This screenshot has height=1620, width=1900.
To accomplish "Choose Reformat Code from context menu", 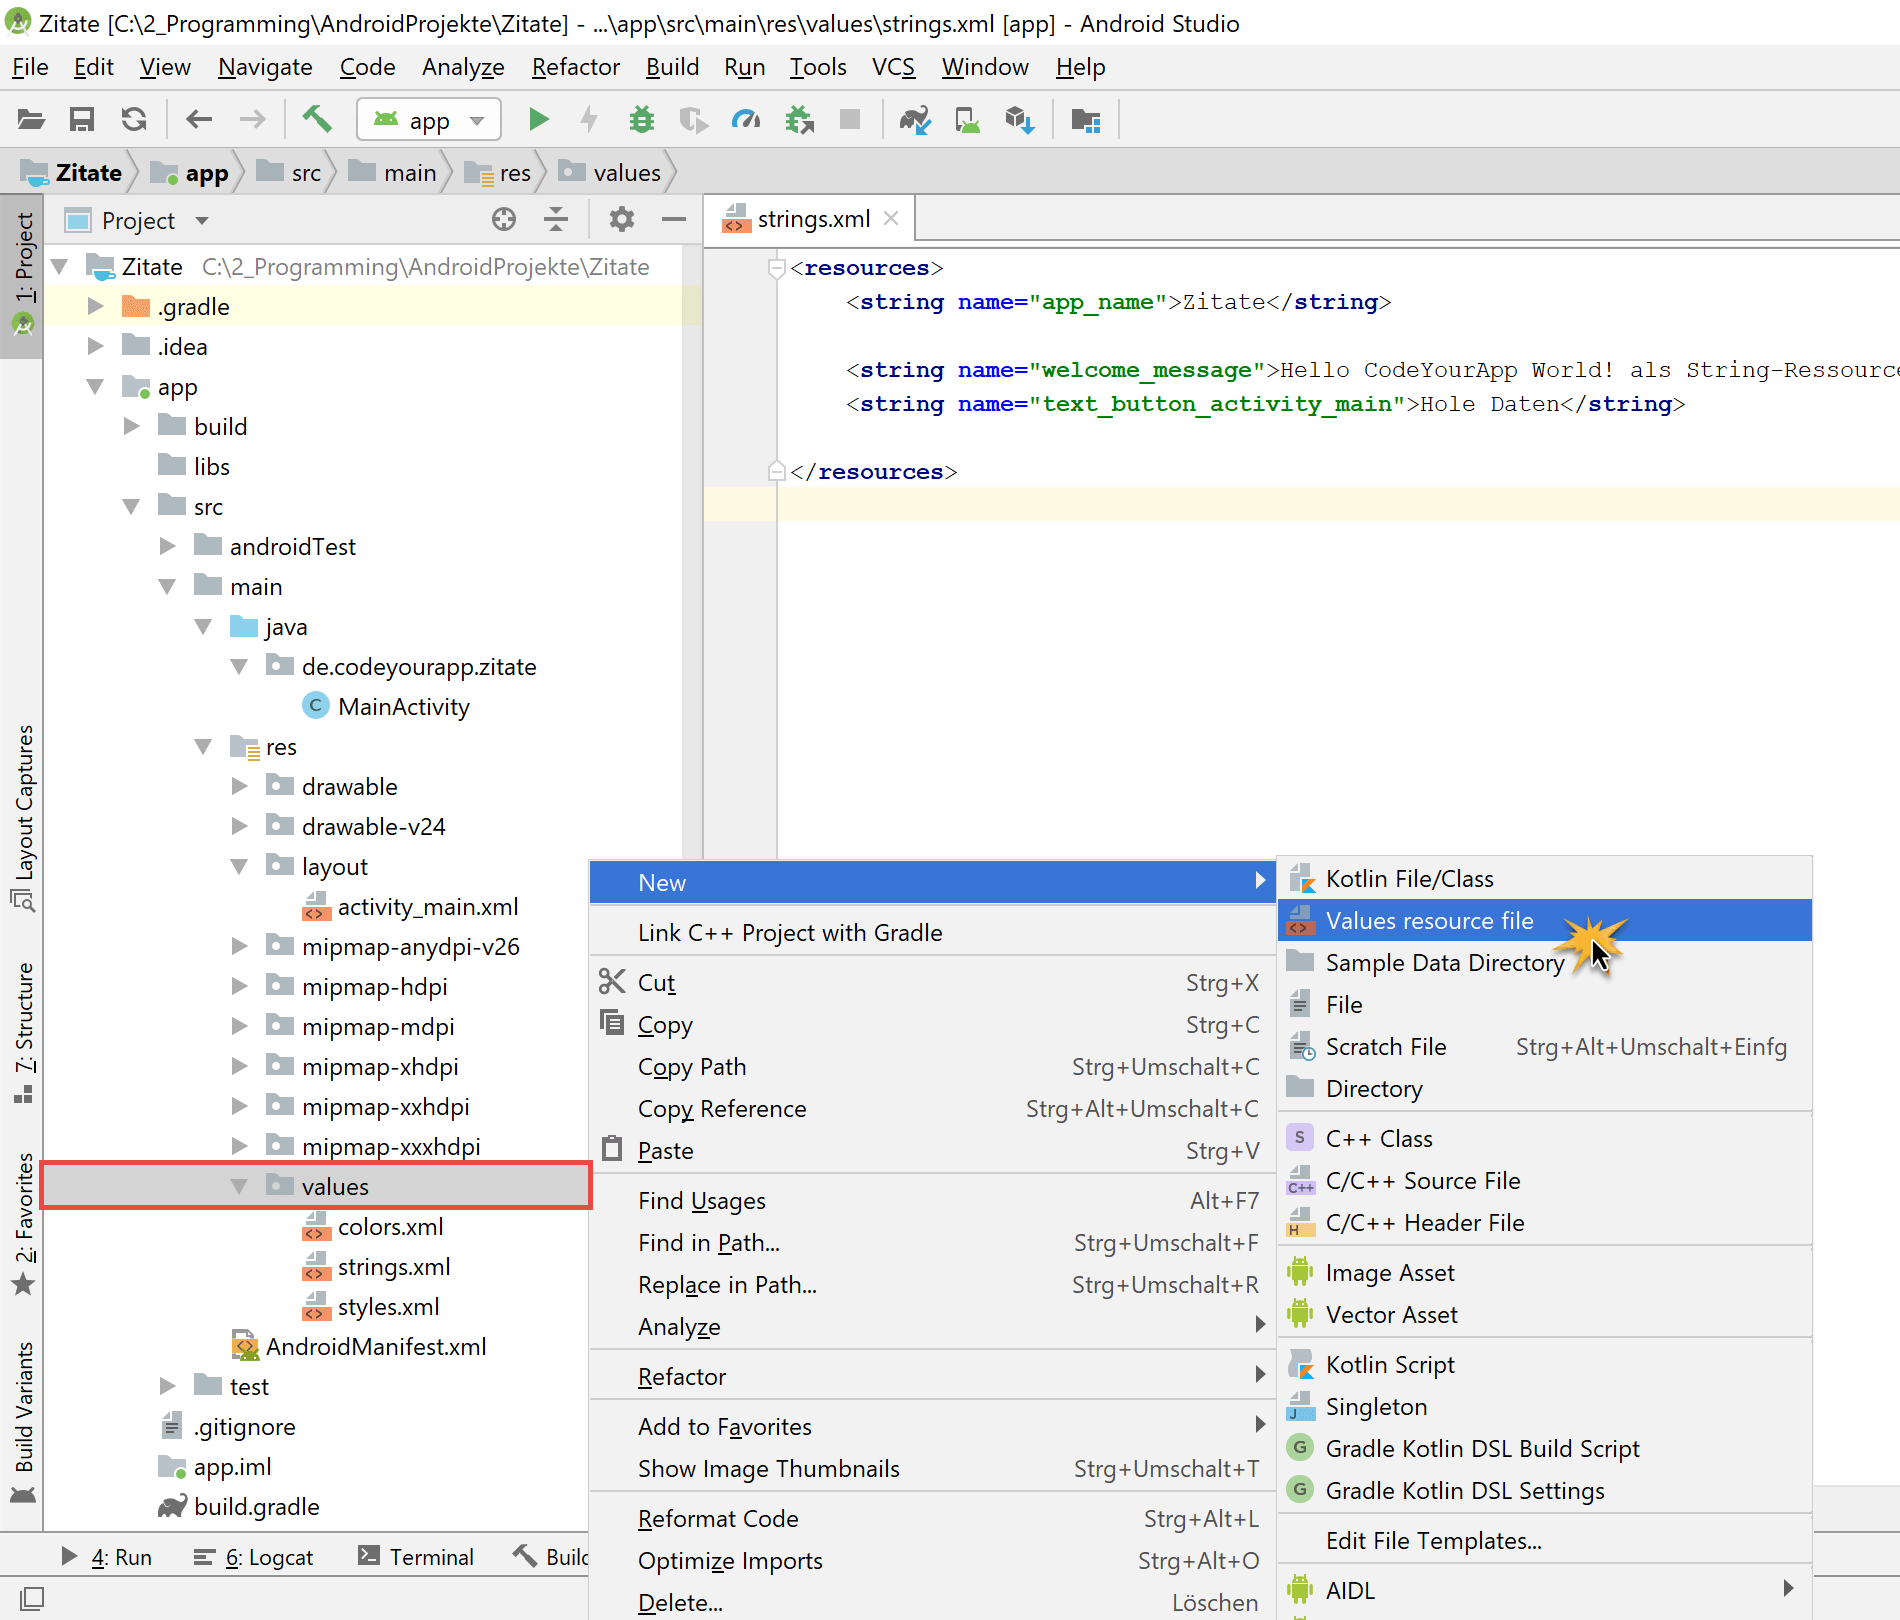I will tap(932, 1519).
